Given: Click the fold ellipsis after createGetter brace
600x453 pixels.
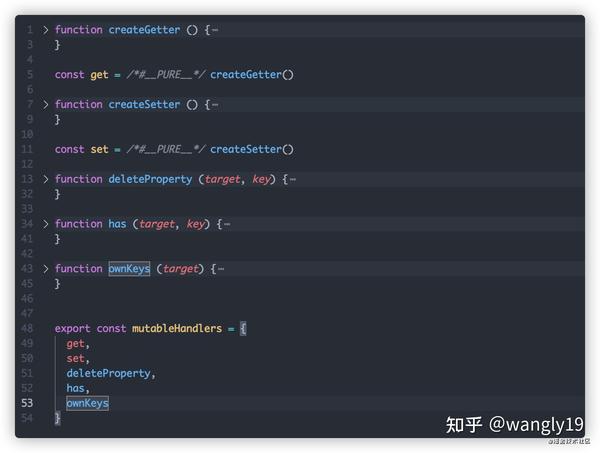Looking at the screenshot, I should 214,30.
